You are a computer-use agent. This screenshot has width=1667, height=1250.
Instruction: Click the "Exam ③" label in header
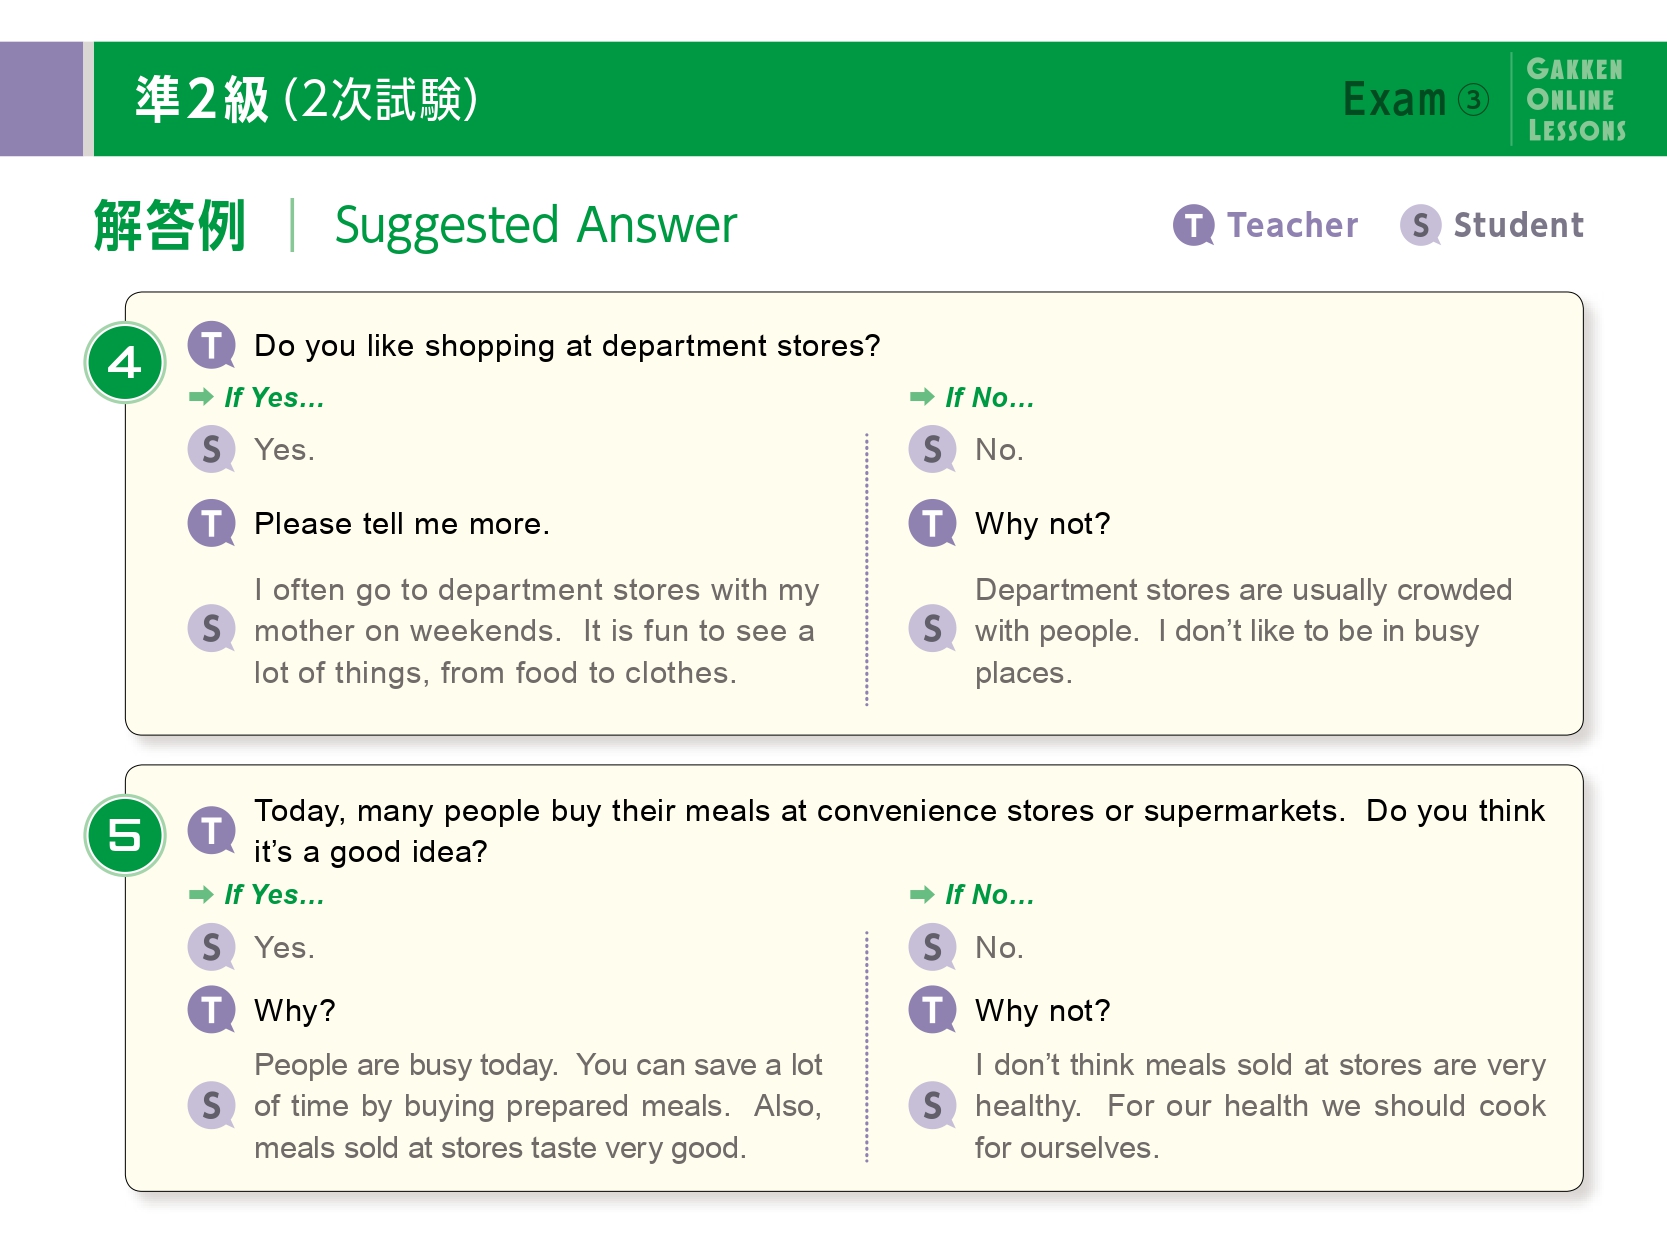[x=1415, y=99]
